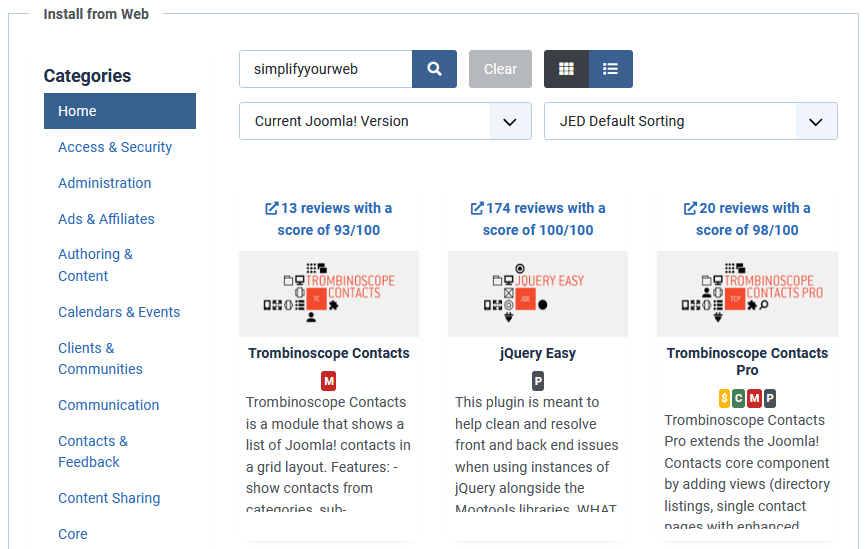The width and height of the screenshot is (867, 549).
Task: Open external link icon beside 174 reviews
Action: [477, 208]
